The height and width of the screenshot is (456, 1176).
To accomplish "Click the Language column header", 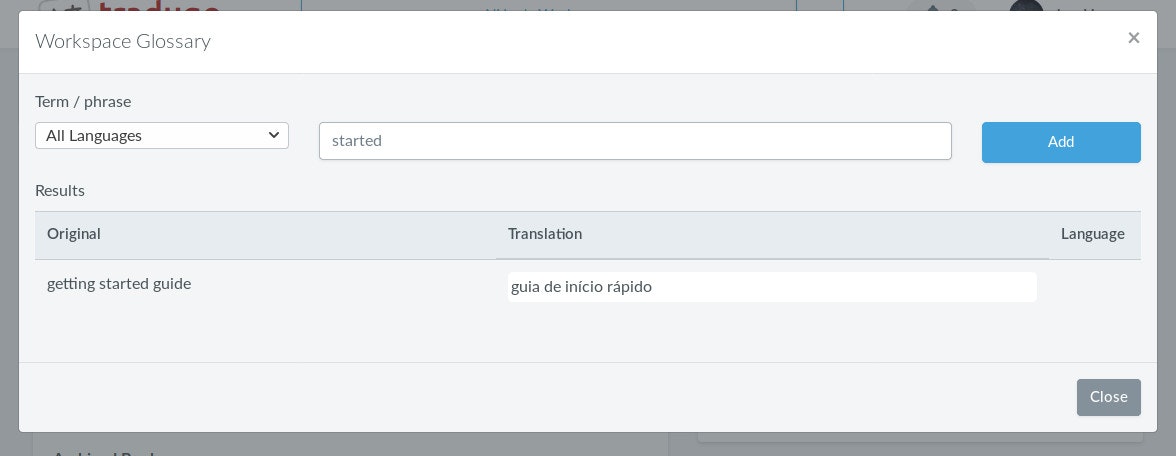I will pyautogui.click(x=1092, y=234).
